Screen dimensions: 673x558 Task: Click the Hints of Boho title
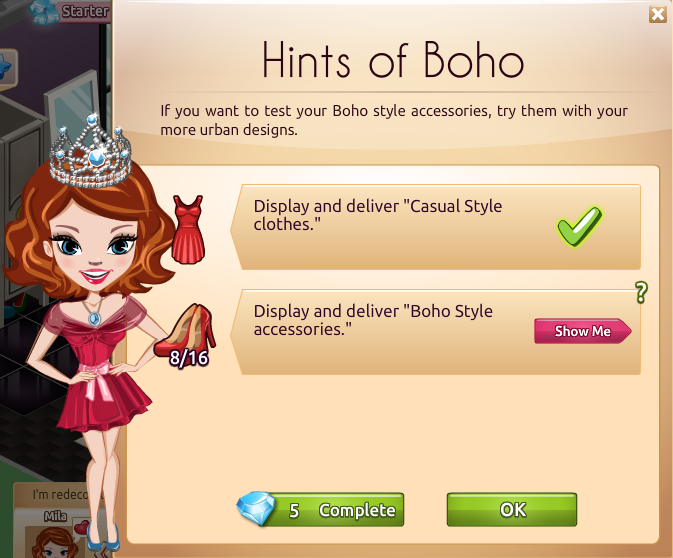click(393, 60)
